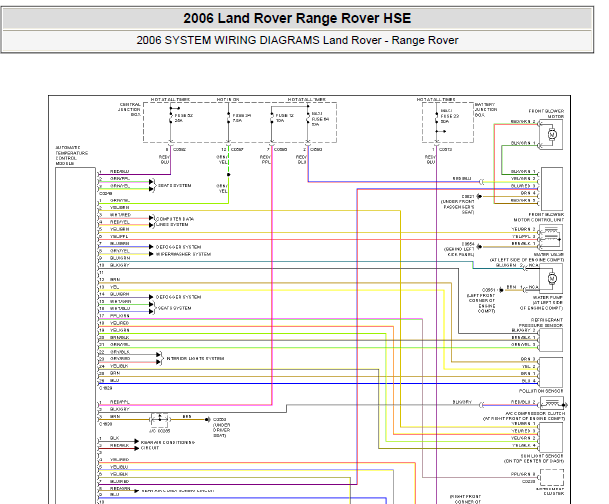
Task: Select the 'REFRIGERANT PRESSURE SENSOR' label
Action: (541, 323)
